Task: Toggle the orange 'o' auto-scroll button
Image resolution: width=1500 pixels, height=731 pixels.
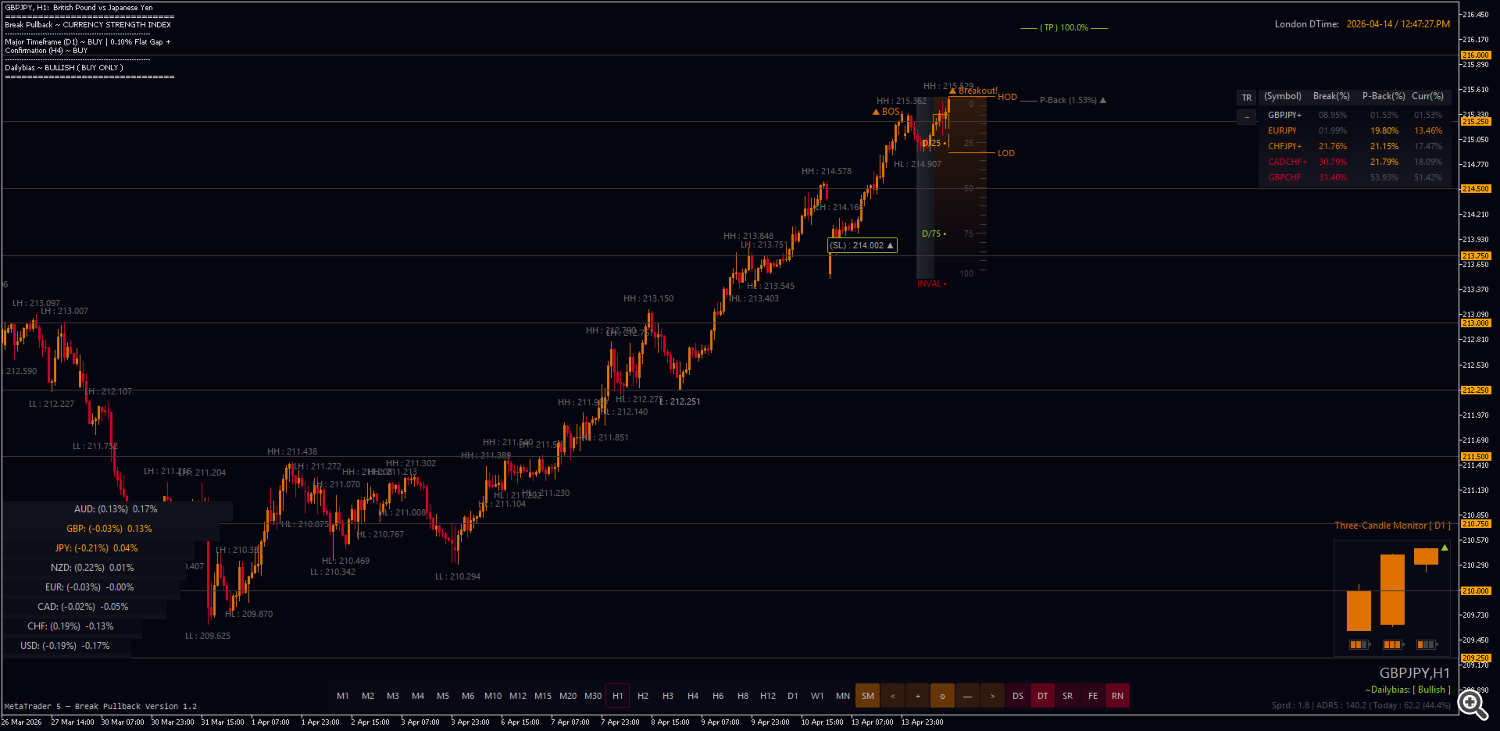Action: [942, 695]
